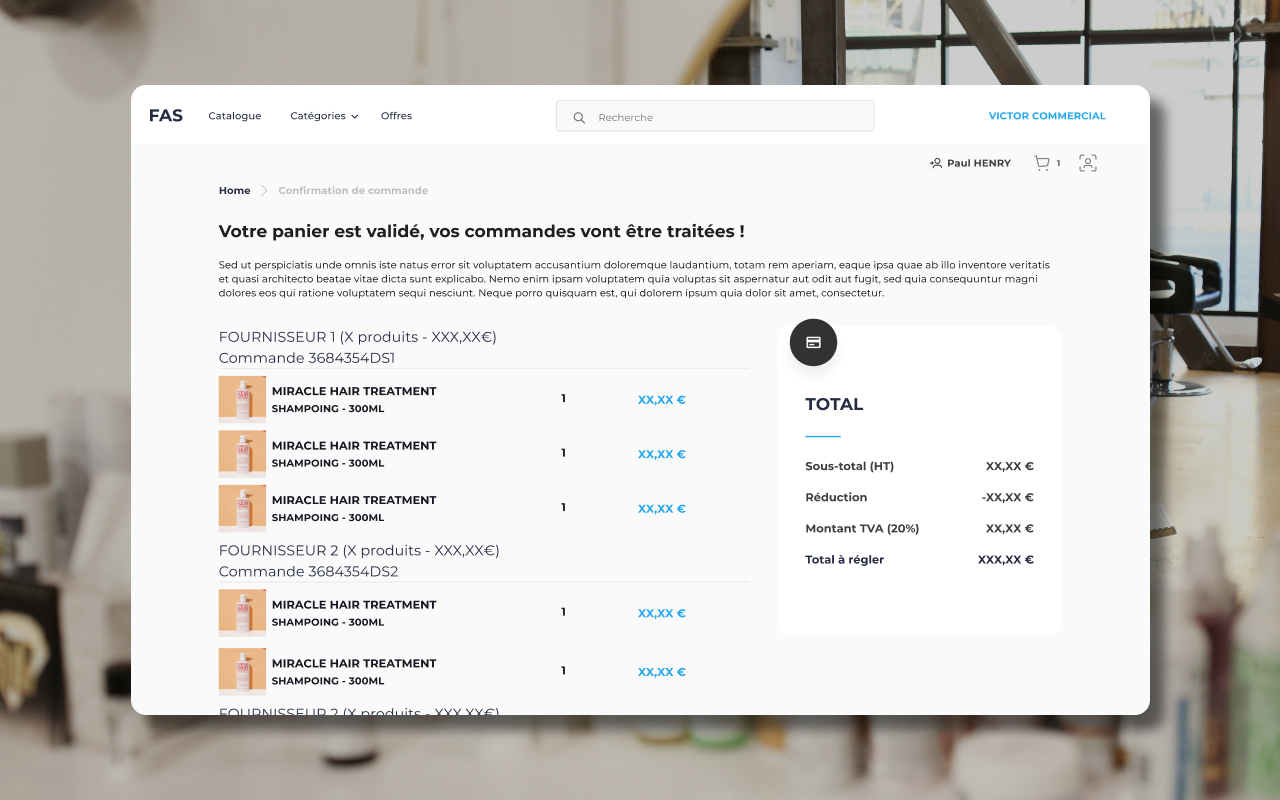Click the Paul HENRY account name

pyautogui.click(x=978, y=162)
